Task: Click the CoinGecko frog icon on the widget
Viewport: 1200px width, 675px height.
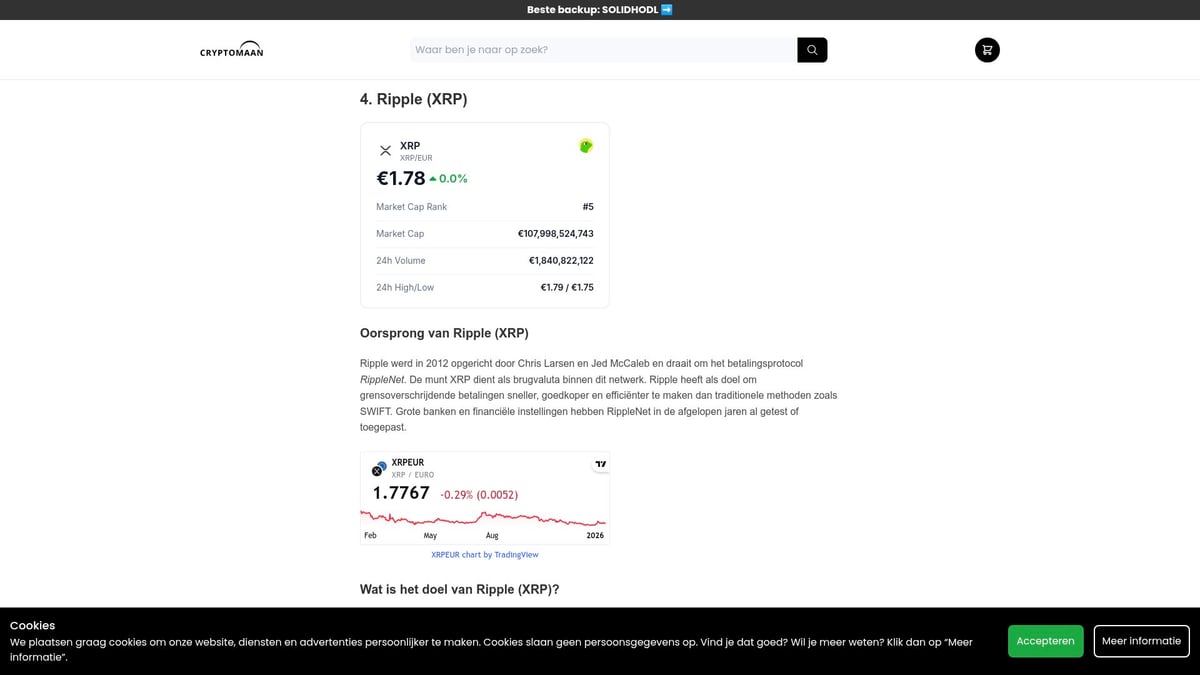Action: [x=585, y=145]
